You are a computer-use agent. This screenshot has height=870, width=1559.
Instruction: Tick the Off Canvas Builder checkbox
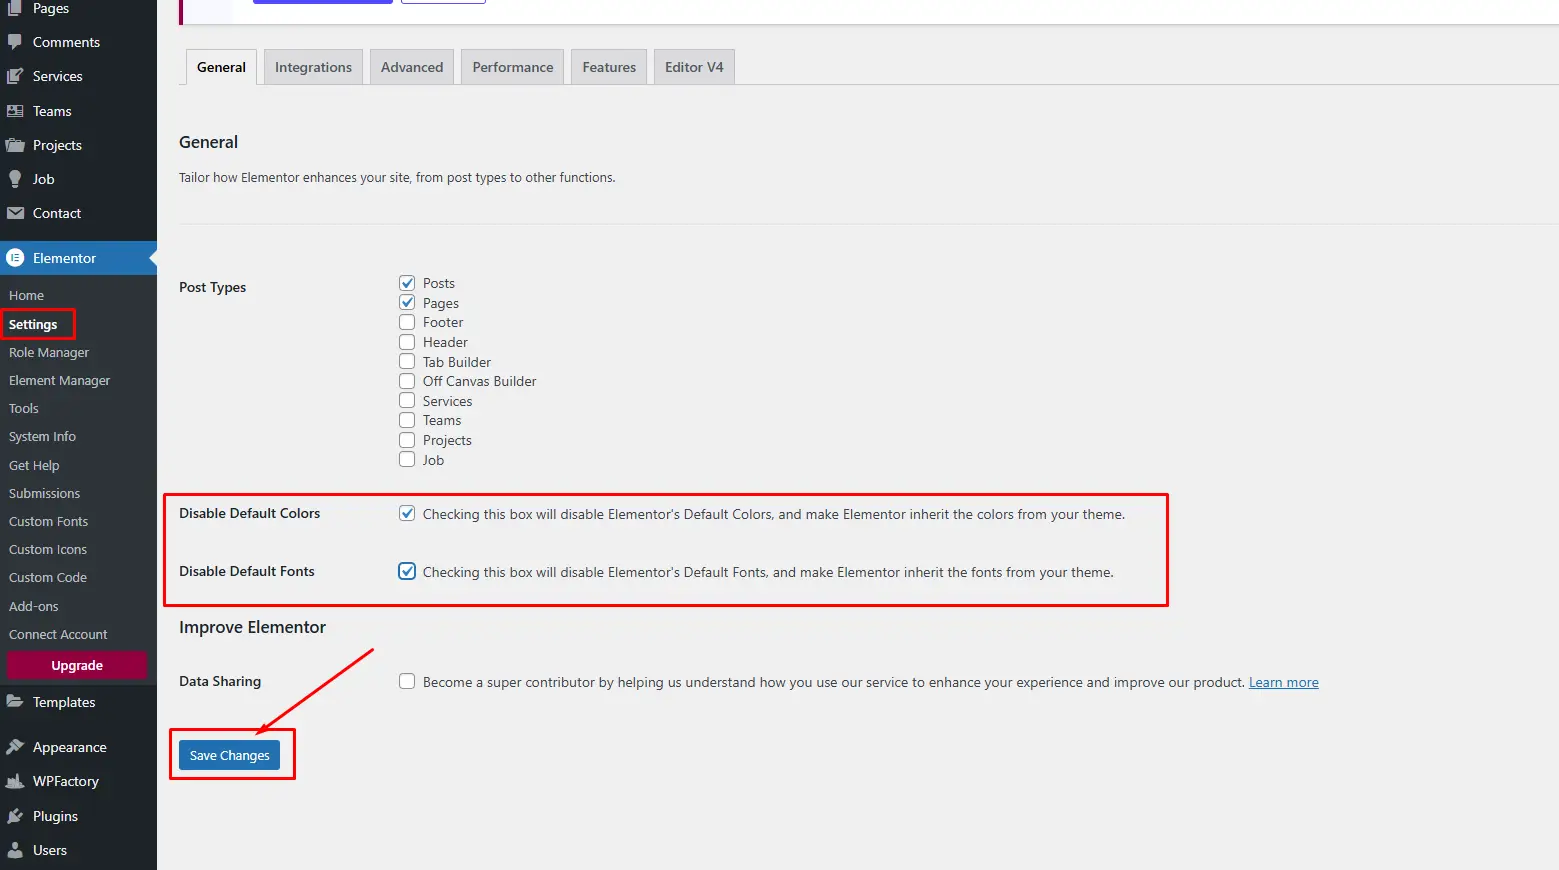pos(407,381)
